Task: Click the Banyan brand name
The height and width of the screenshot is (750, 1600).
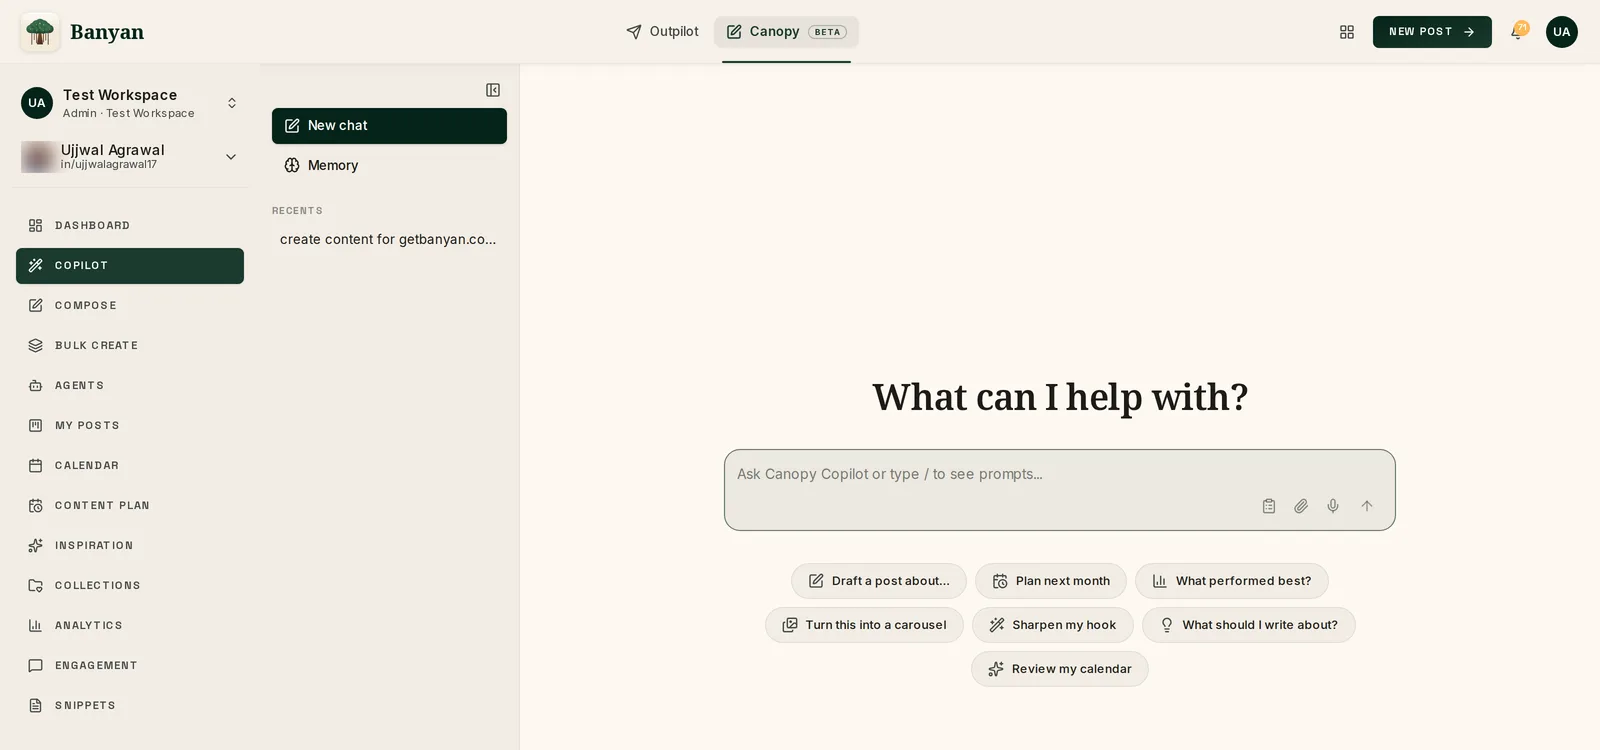Action: tap(107, 32)
